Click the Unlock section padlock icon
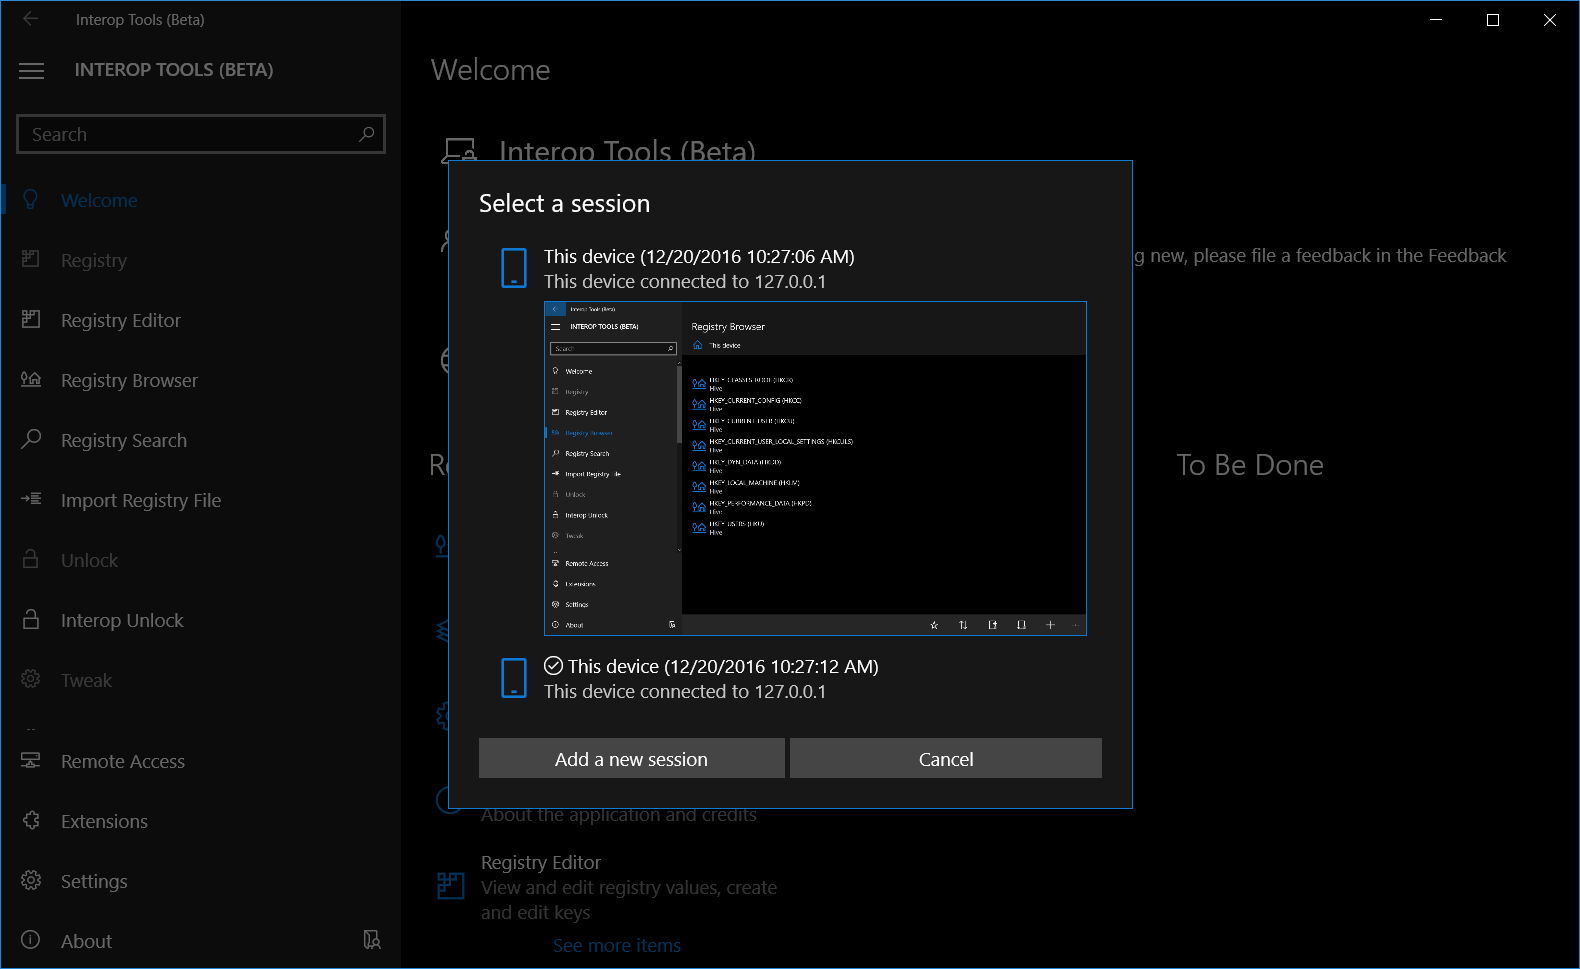 pos(31,559)
